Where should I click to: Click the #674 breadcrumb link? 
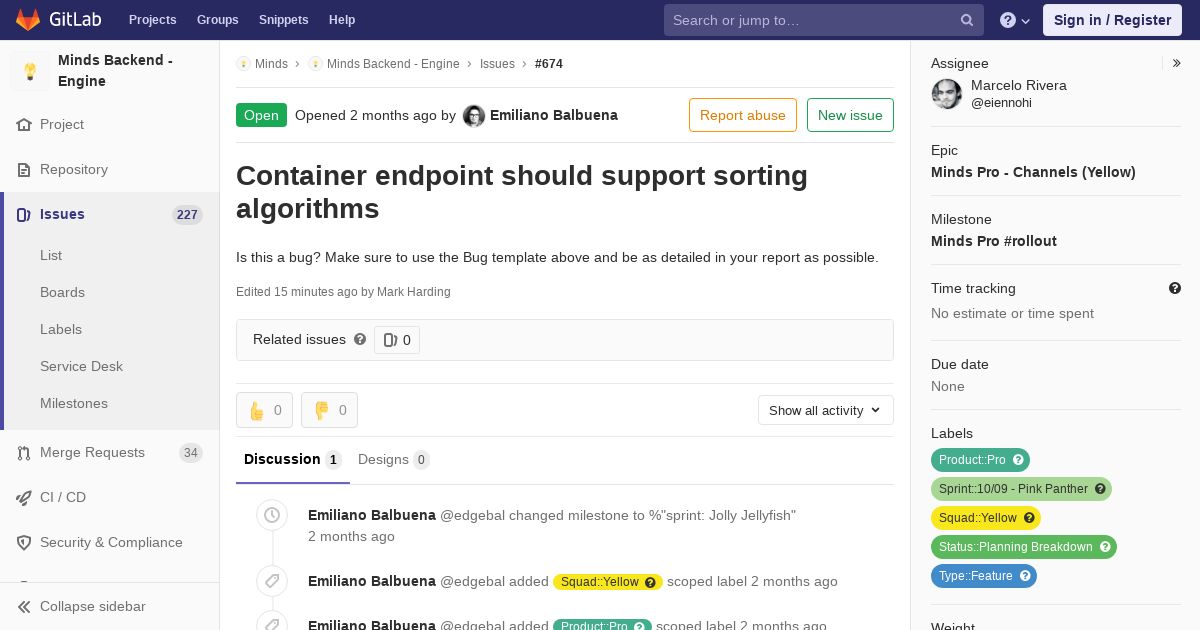[x=549, y=64]
